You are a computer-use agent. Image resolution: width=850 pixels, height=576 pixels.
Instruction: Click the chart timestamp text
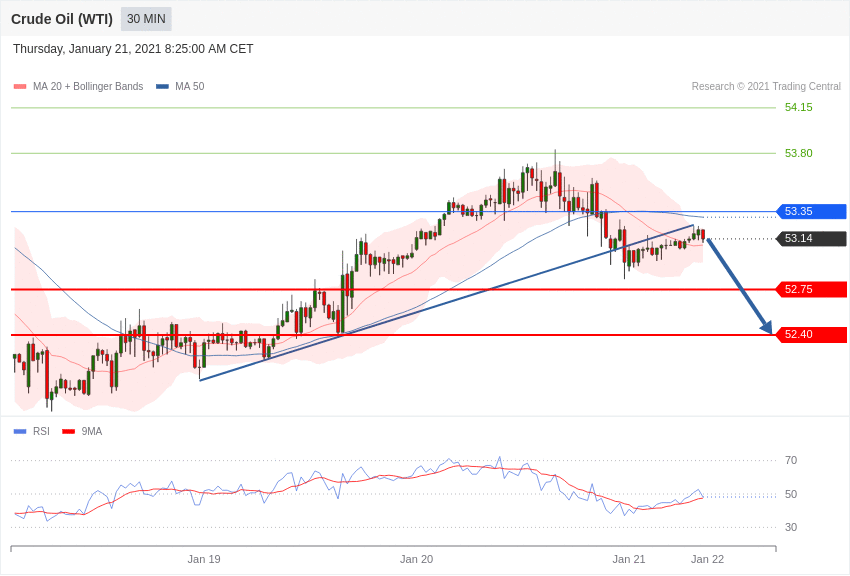coord(133,49)
